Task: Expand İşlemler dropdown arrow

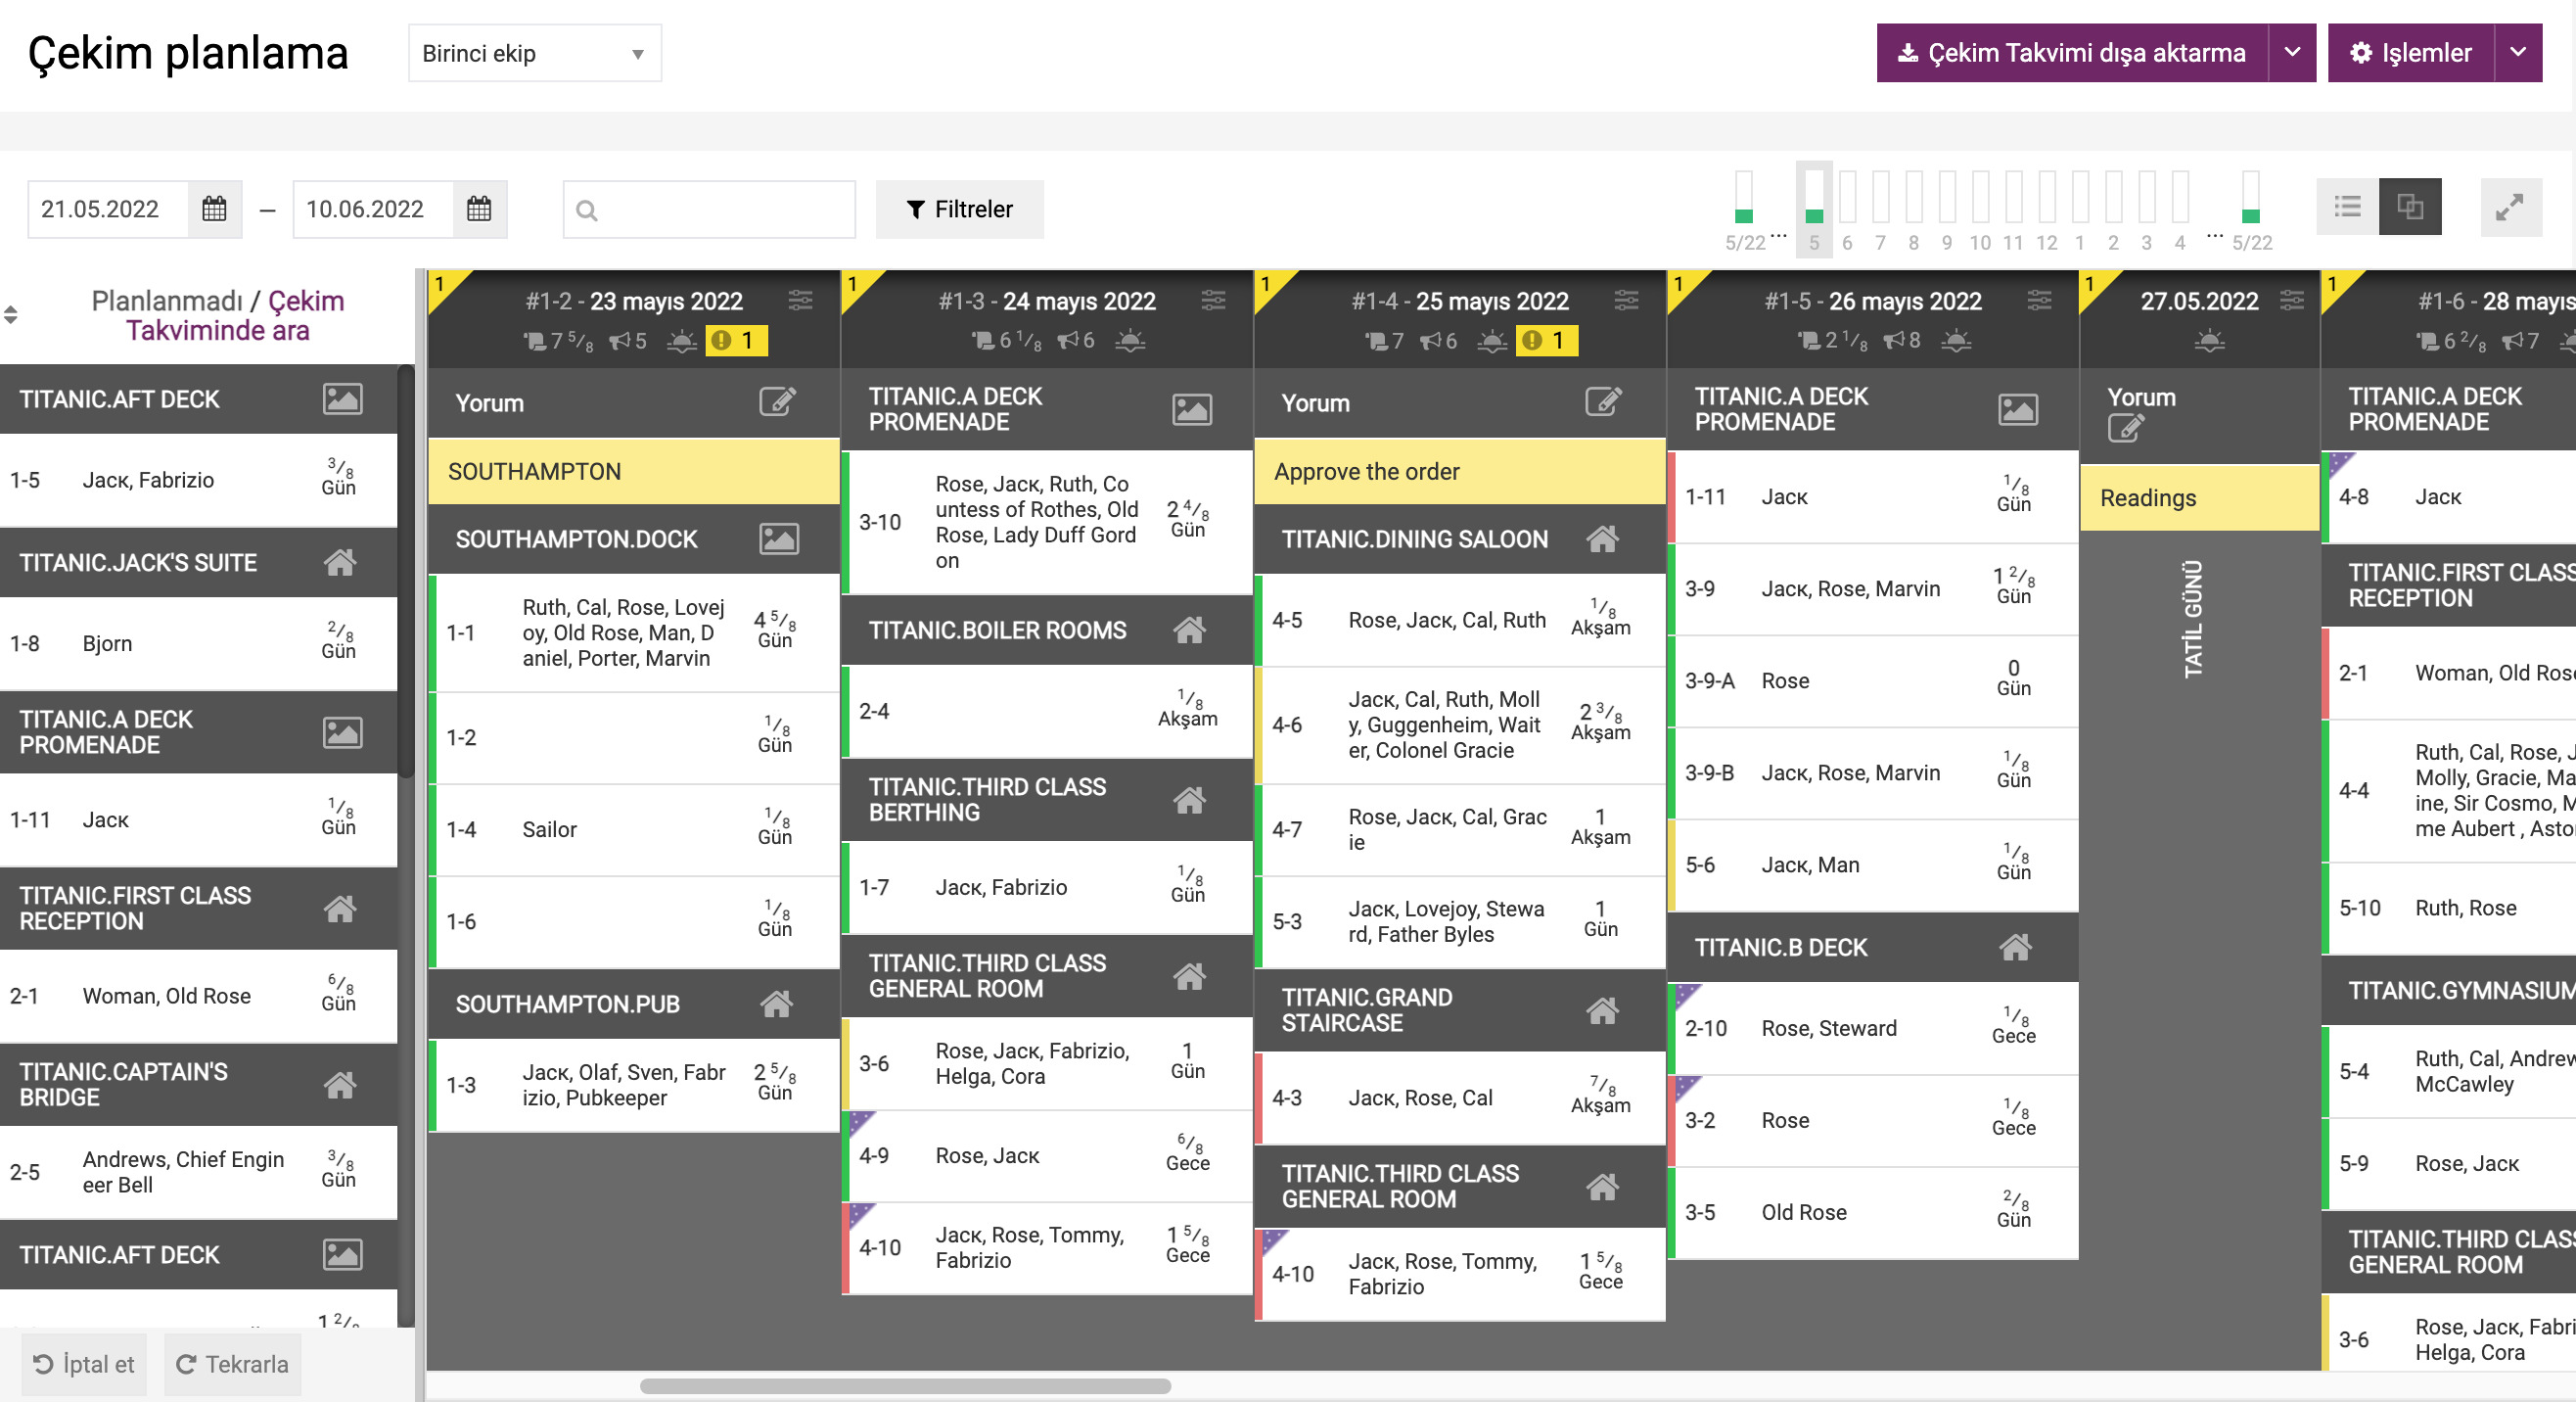Action: 2519,53
